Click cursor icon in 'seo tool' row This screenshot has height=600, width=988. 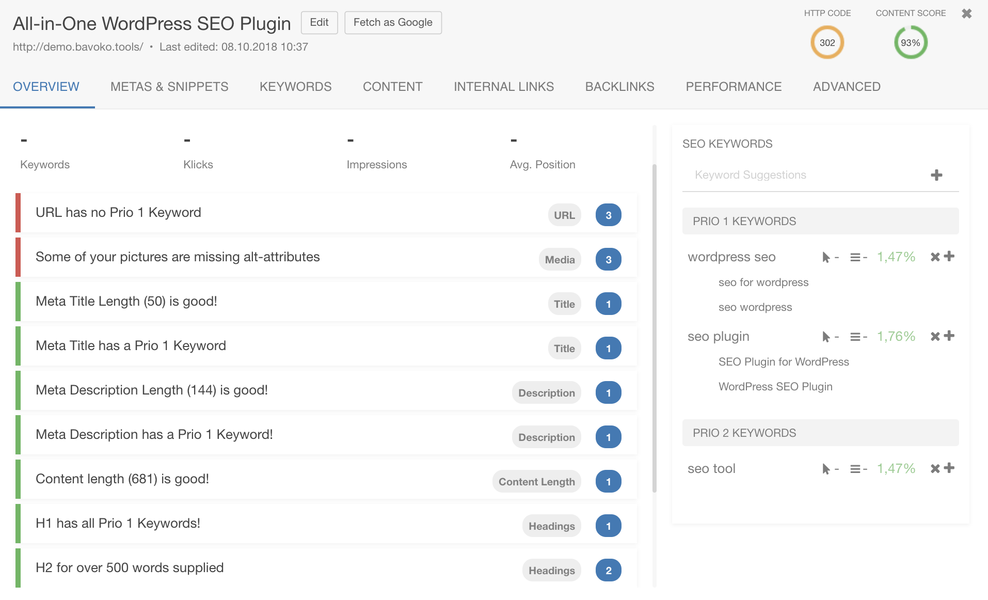click(x=825, y=469)
